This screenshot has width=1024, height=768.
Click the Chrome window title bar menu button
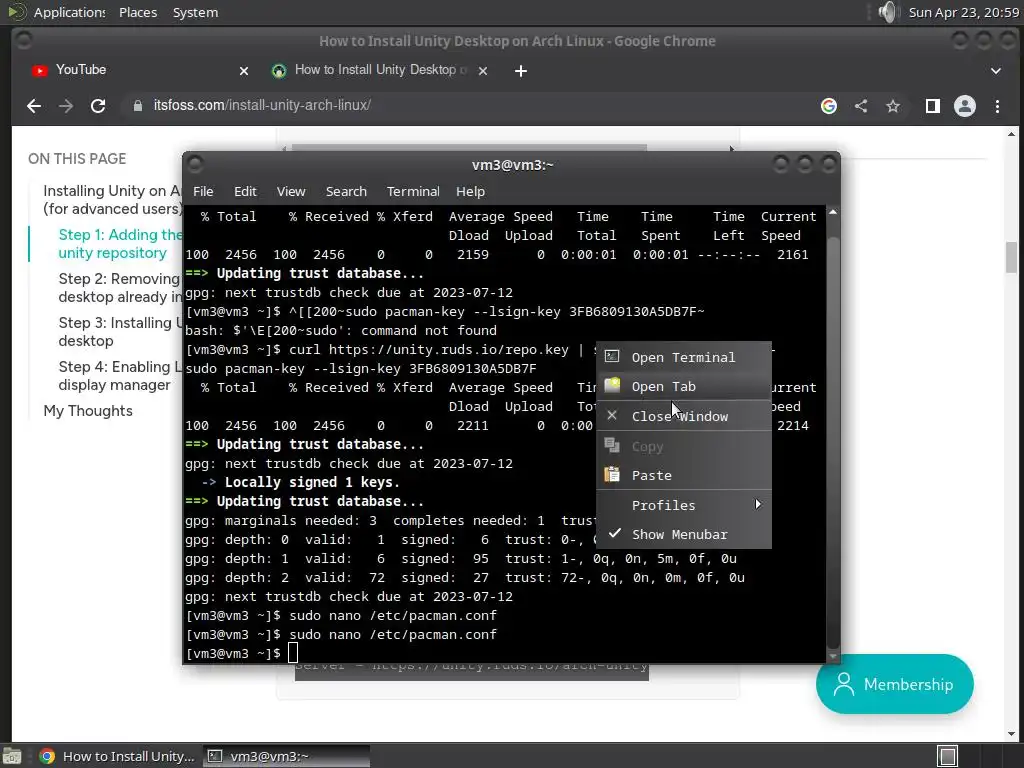click(24, 40)
